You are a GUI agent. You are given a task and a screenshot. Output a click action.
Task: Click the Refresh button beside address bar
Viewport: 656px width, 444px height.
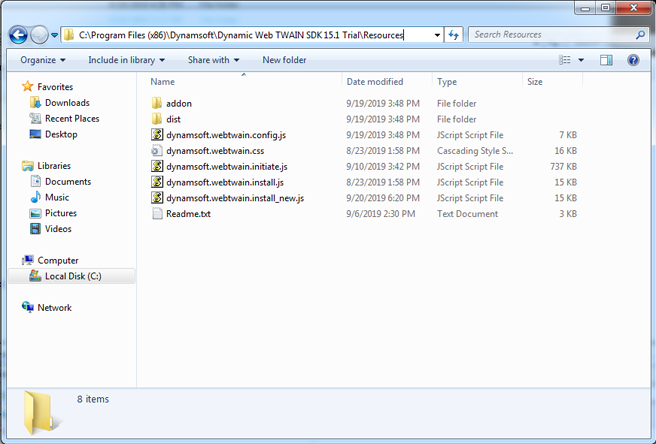[x=454, y=35]
